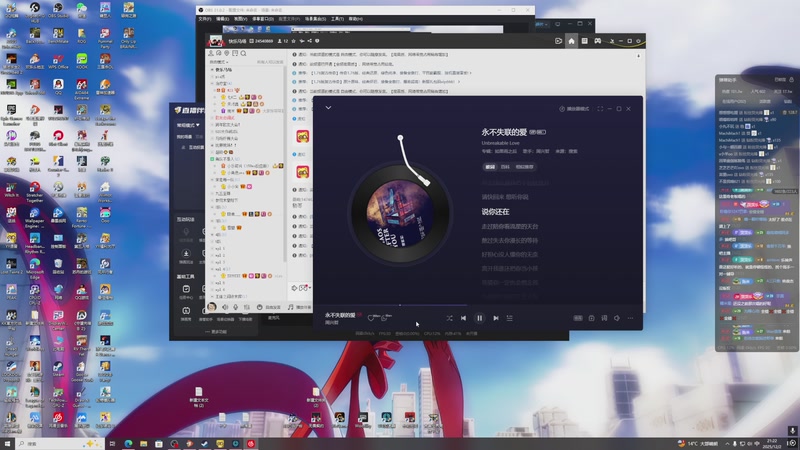Open 模式 dropdown in streaming assistant panel
Screen dimensions: 800x450
click(x=188, y=125)
